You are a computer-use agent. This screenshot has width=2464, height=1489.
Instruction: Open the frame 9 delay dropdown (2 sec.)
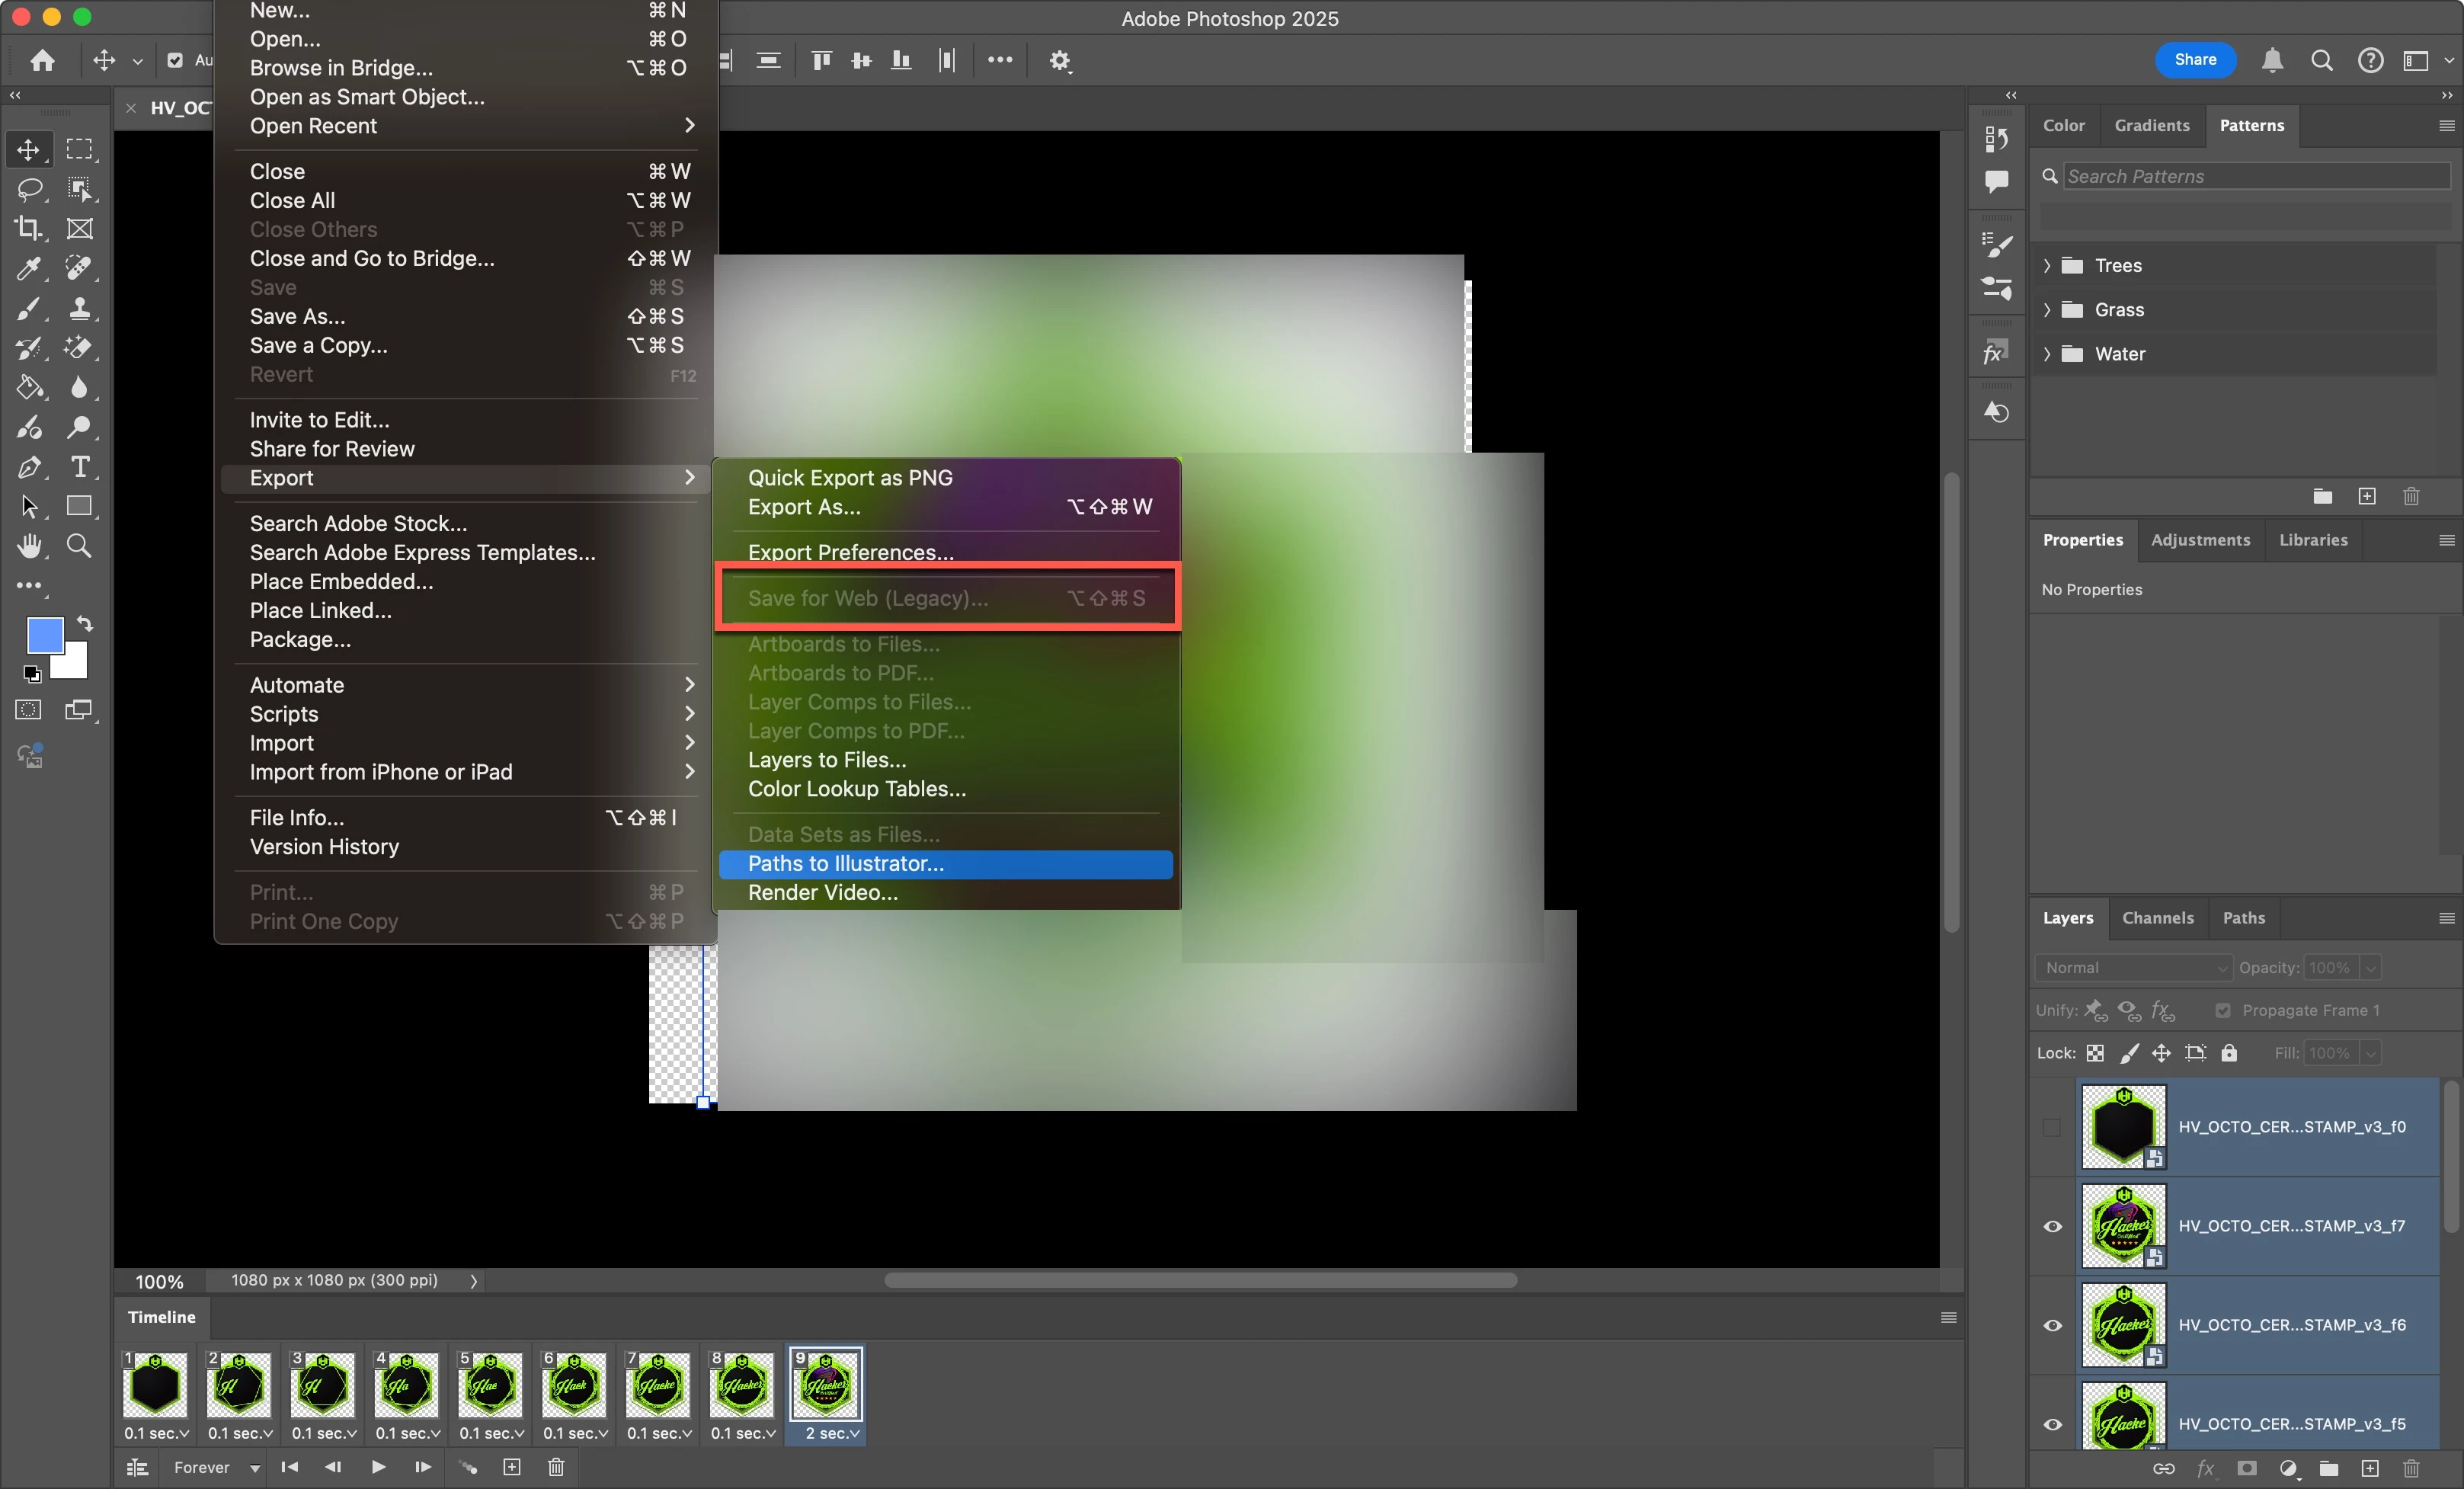[x=832, y=1433]
